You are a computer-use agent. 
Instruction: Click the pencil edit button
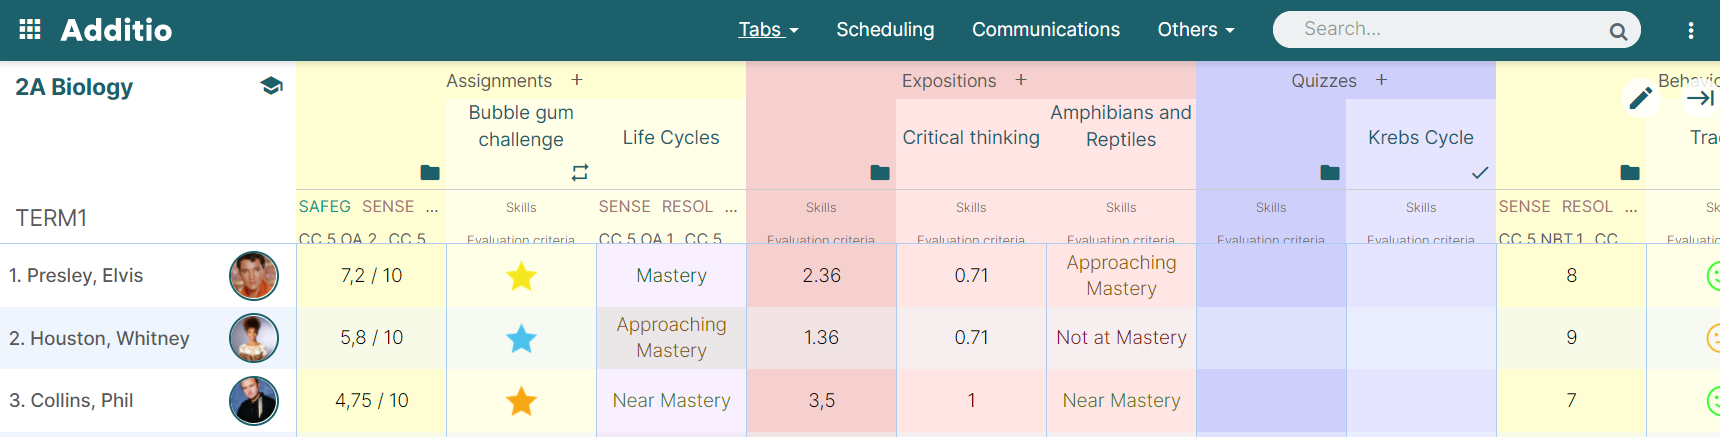[x=1641, y=97]
